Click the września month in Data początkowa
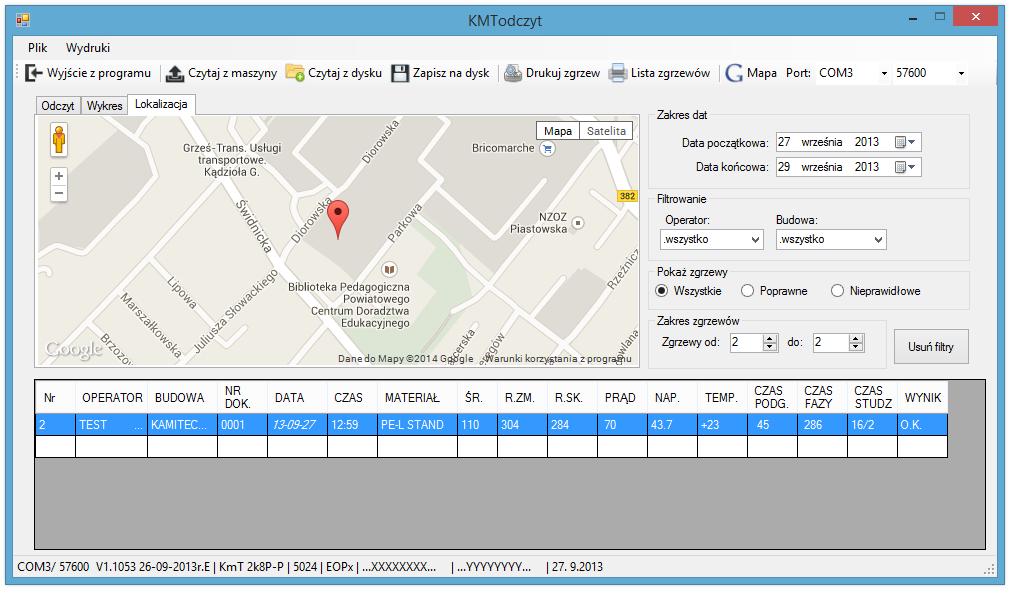Viewport: 1013px width, 597px height. point(822,142)
